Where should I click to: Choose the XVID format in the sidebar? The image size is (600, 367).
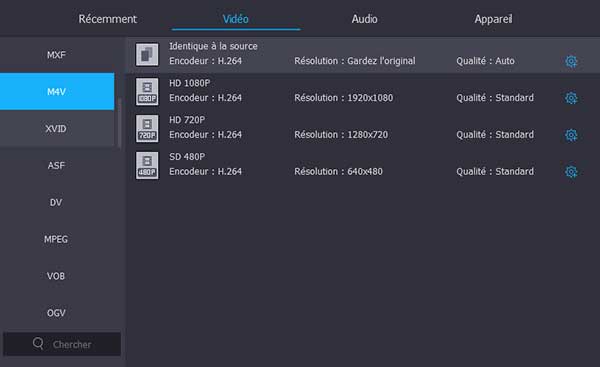click(x=57, y=129)
